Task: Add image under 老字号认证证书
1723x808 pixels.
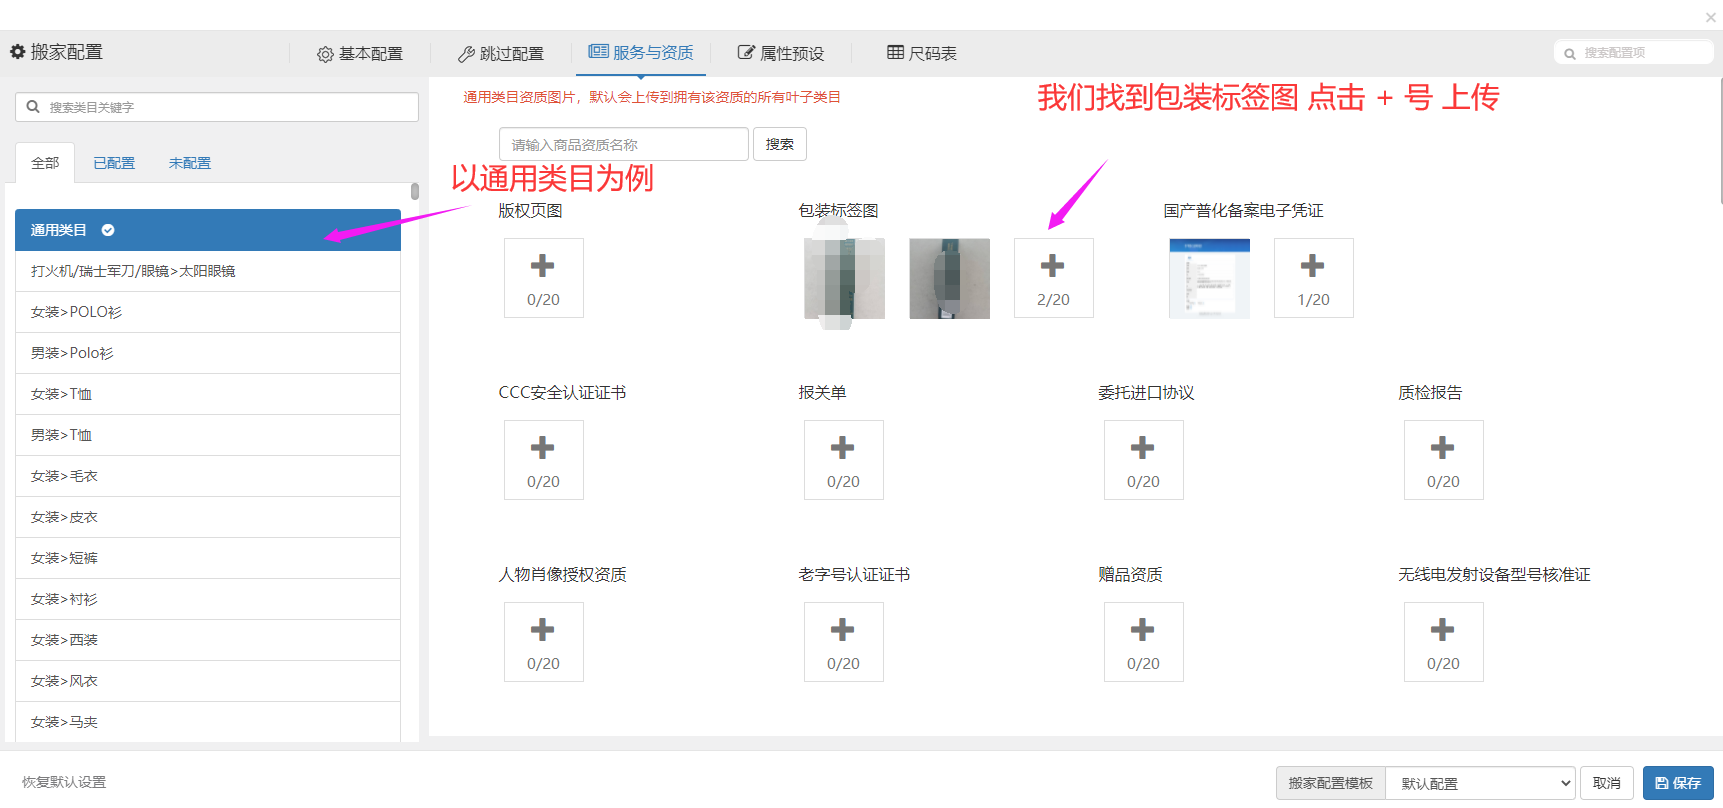Action: (843, 631)
